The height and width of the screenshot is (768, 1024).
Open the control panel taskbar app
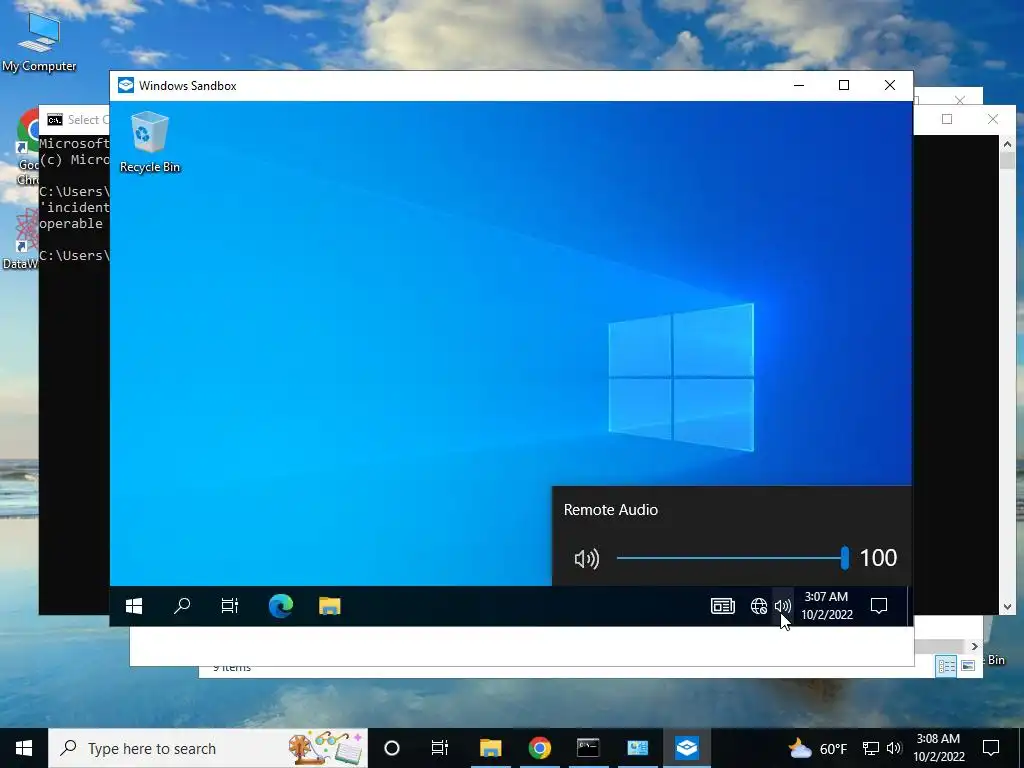(637, 748)
